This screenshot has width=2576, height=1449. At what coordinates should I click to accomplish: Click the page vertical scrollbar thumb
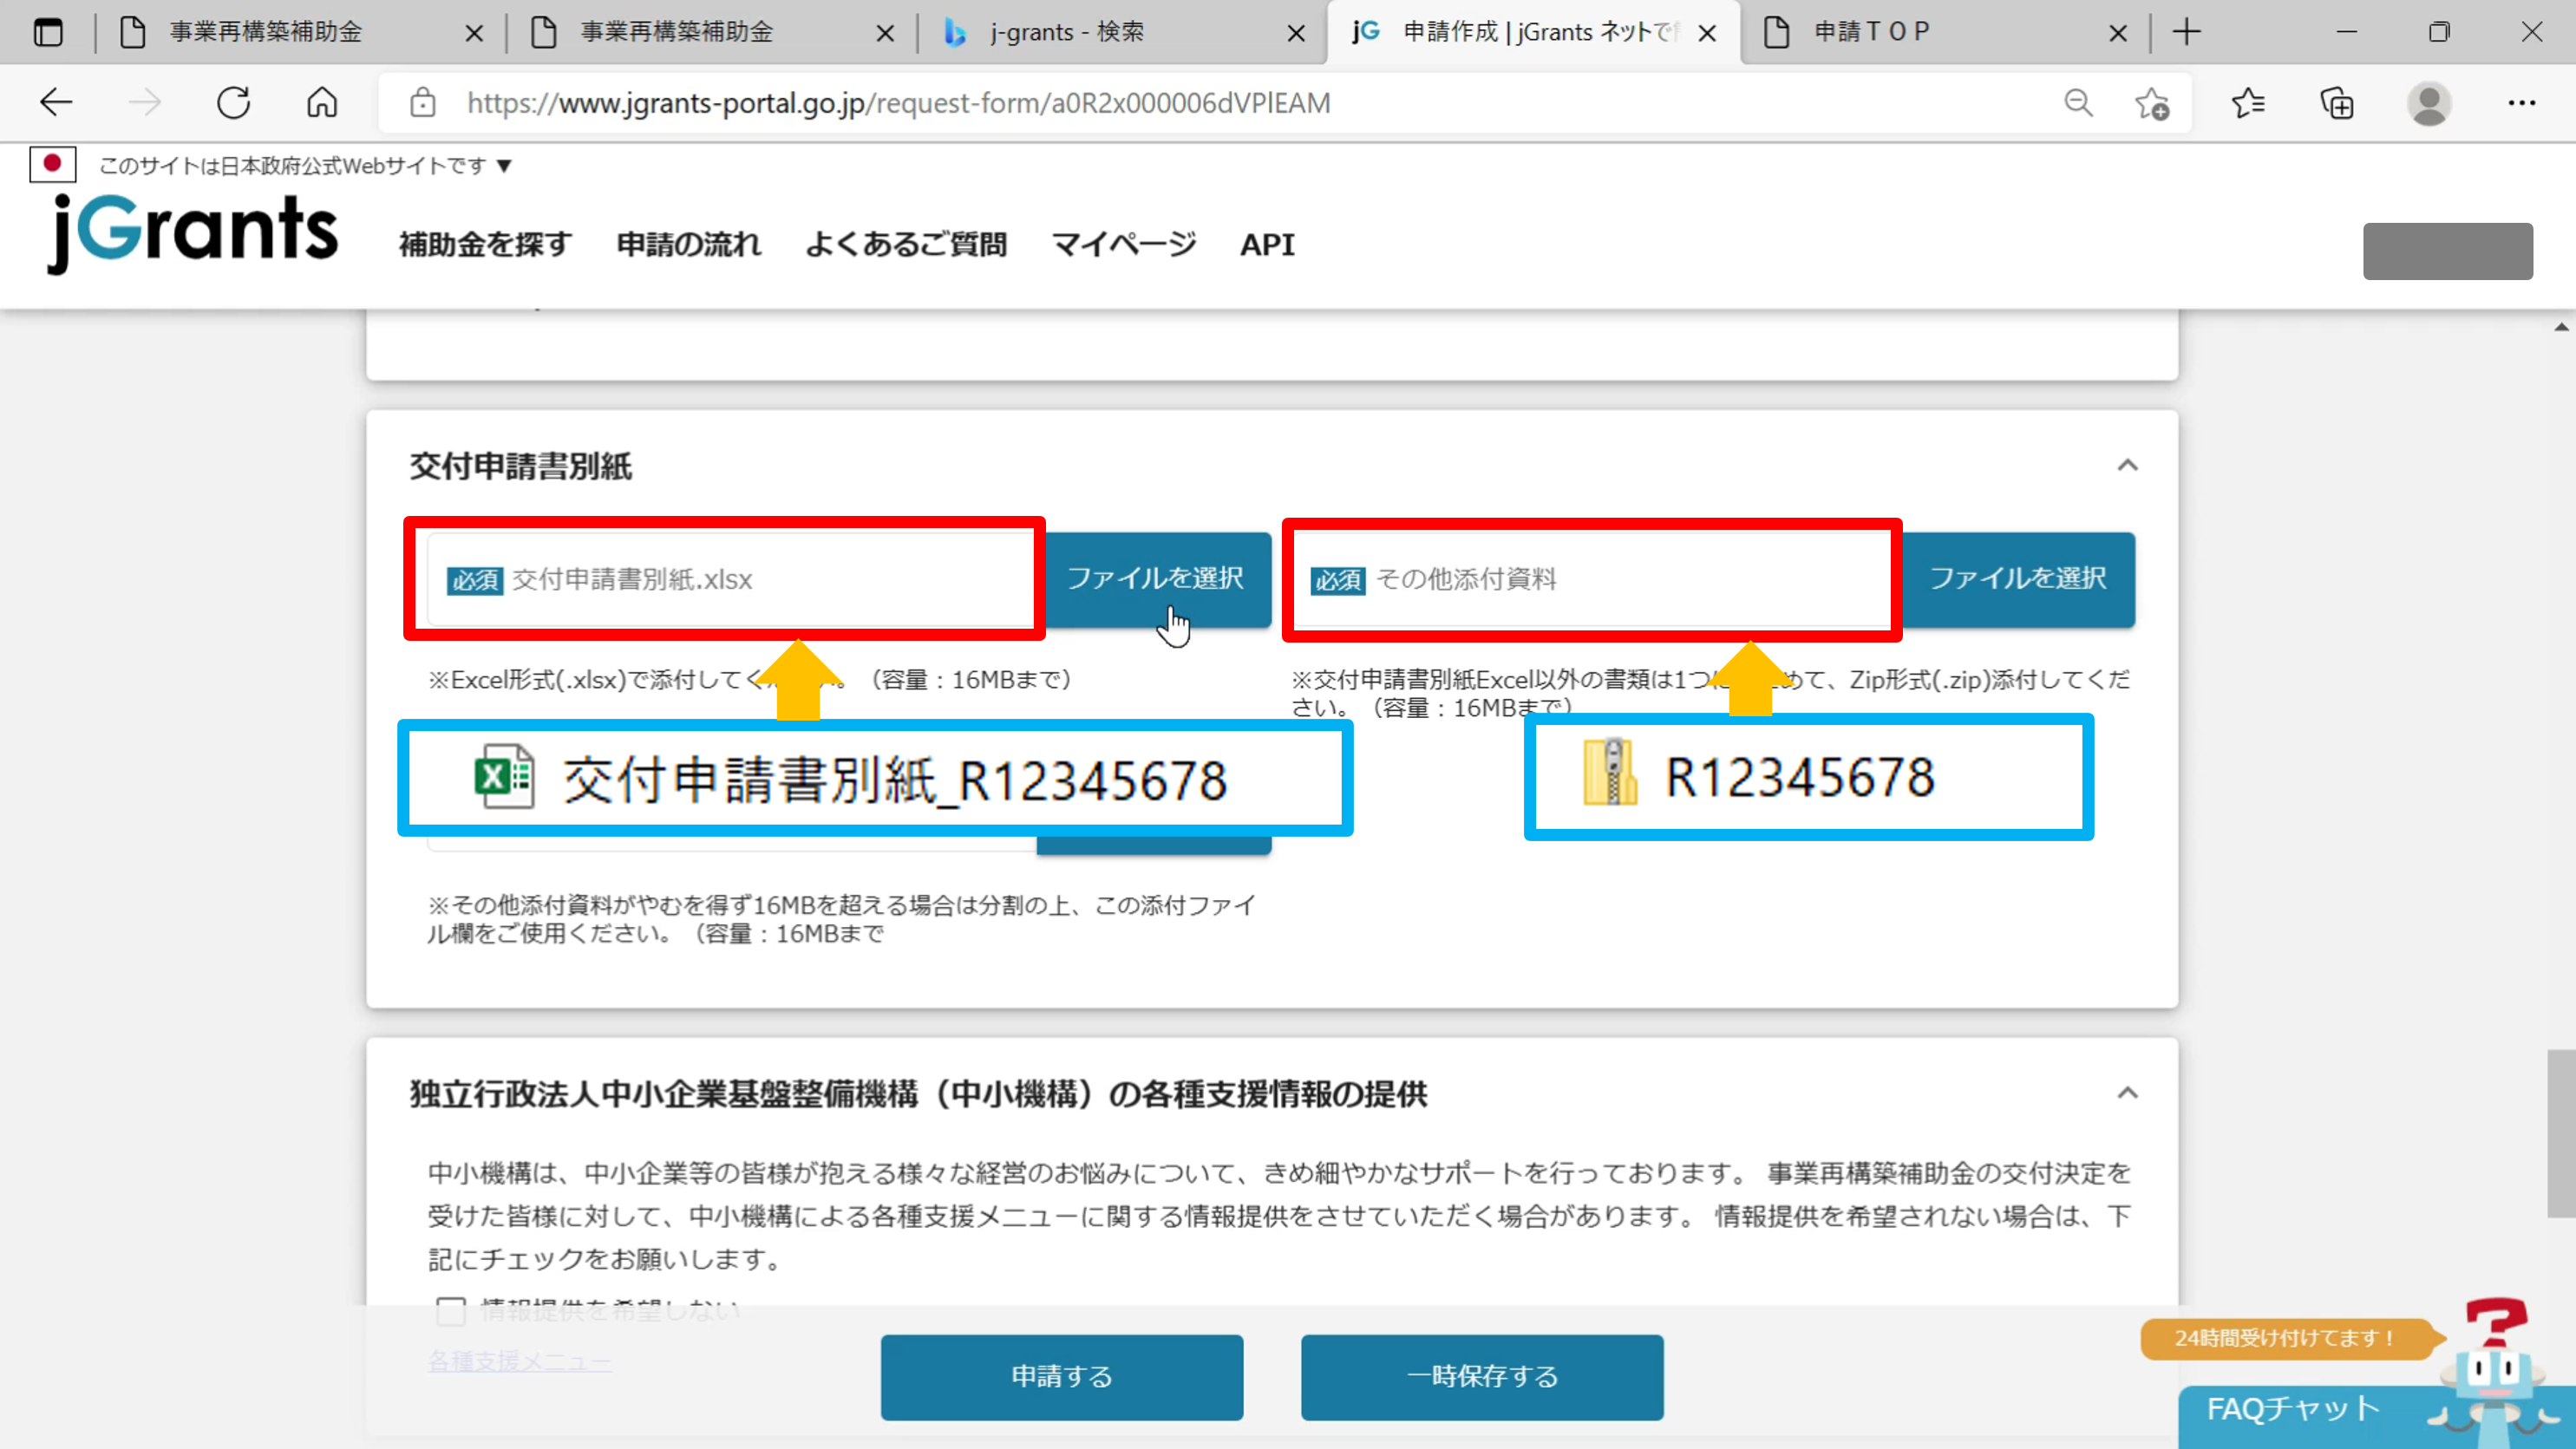[x=2561, y=1132]
